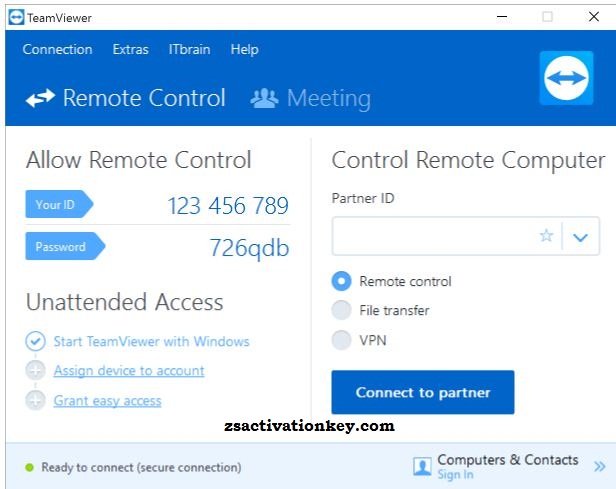The image size is (616, 489).
Task: Open Assign device to account link
Action: point(129,370)
